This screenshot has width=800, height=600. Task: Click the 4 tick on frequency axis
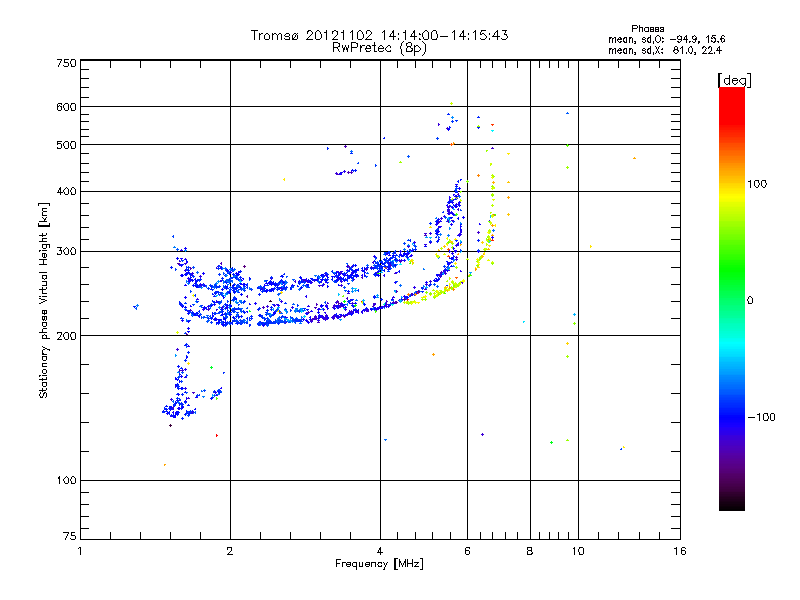click(x=380, y=551)
